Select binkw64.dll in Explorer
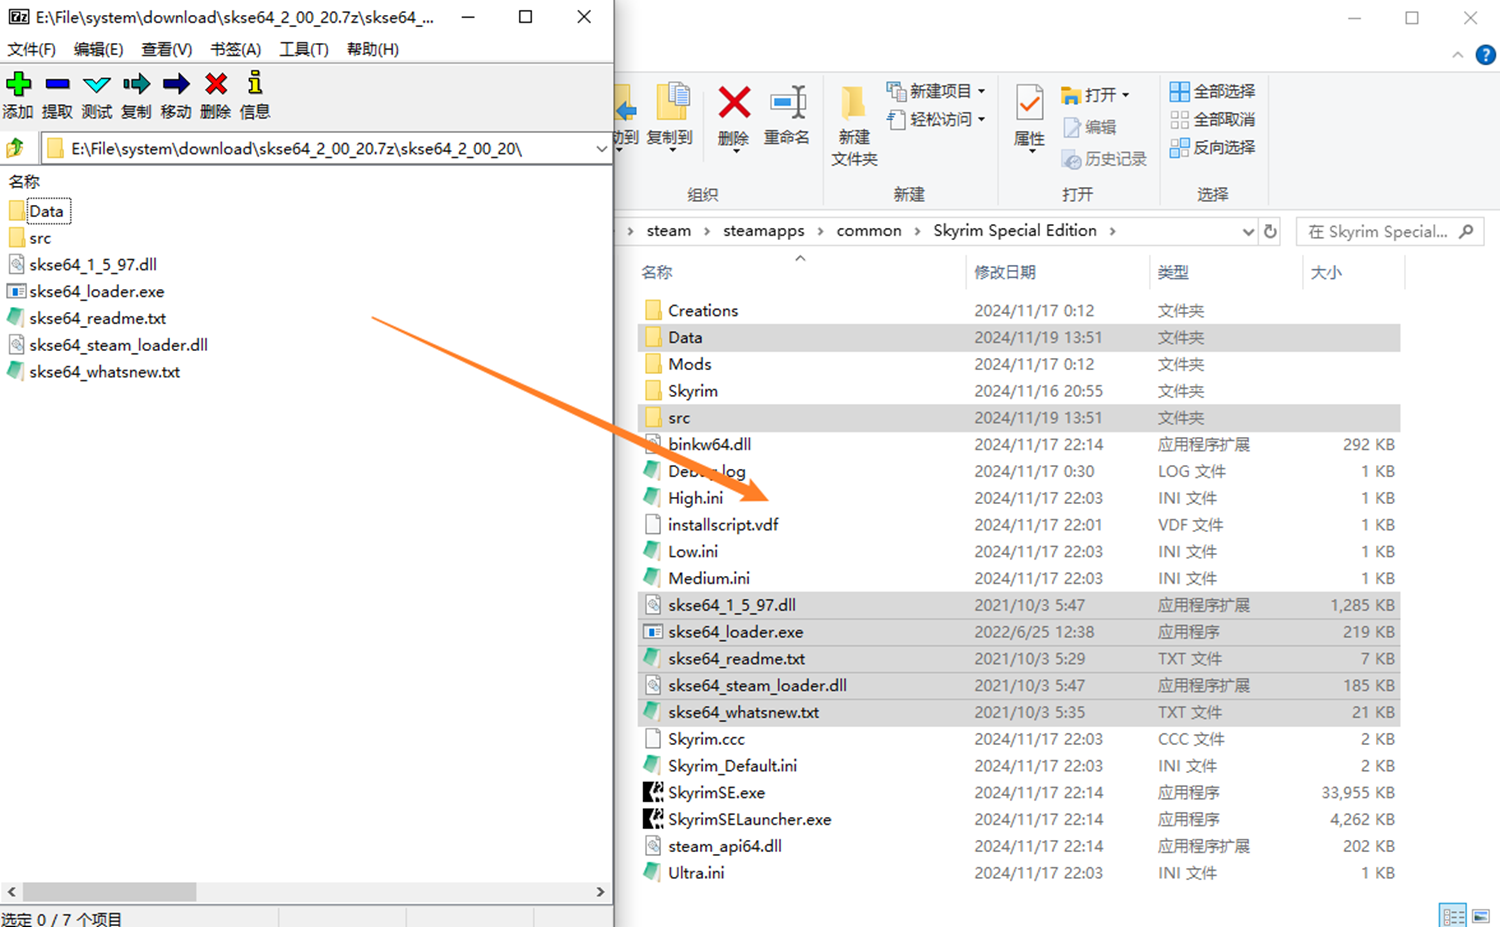The height and width of the screenshot is (927, 1500). [1019, 444]
